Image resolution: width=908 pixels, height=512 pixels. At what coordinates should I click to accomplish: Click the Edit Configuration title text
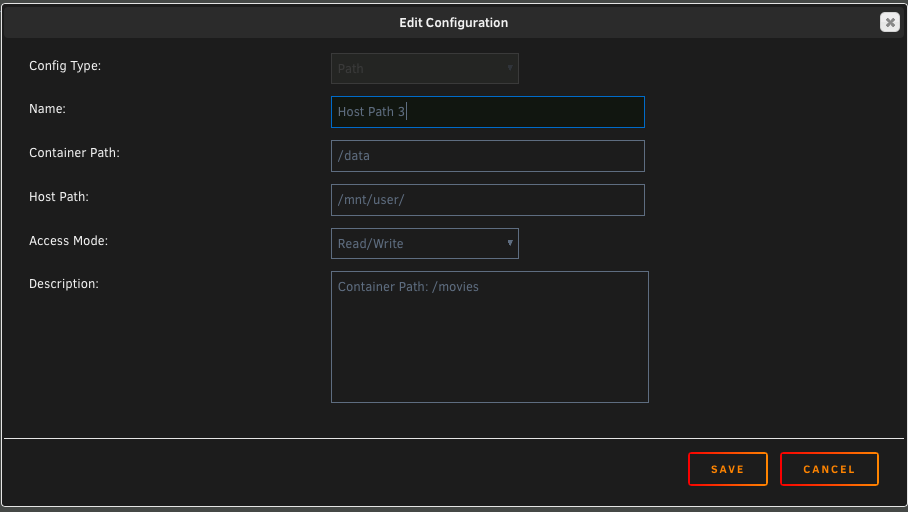[453, 23]
